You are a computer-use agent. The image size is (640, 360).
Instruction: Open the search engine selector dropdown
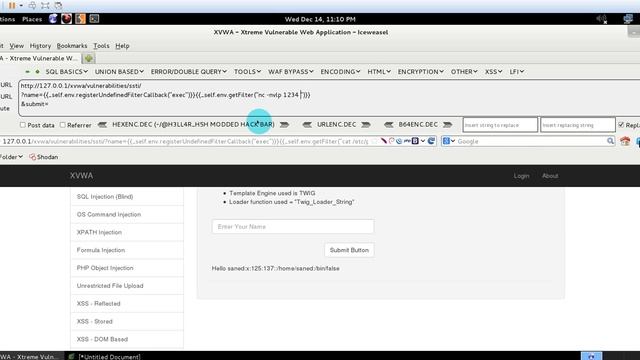click(x=449, y=141)
